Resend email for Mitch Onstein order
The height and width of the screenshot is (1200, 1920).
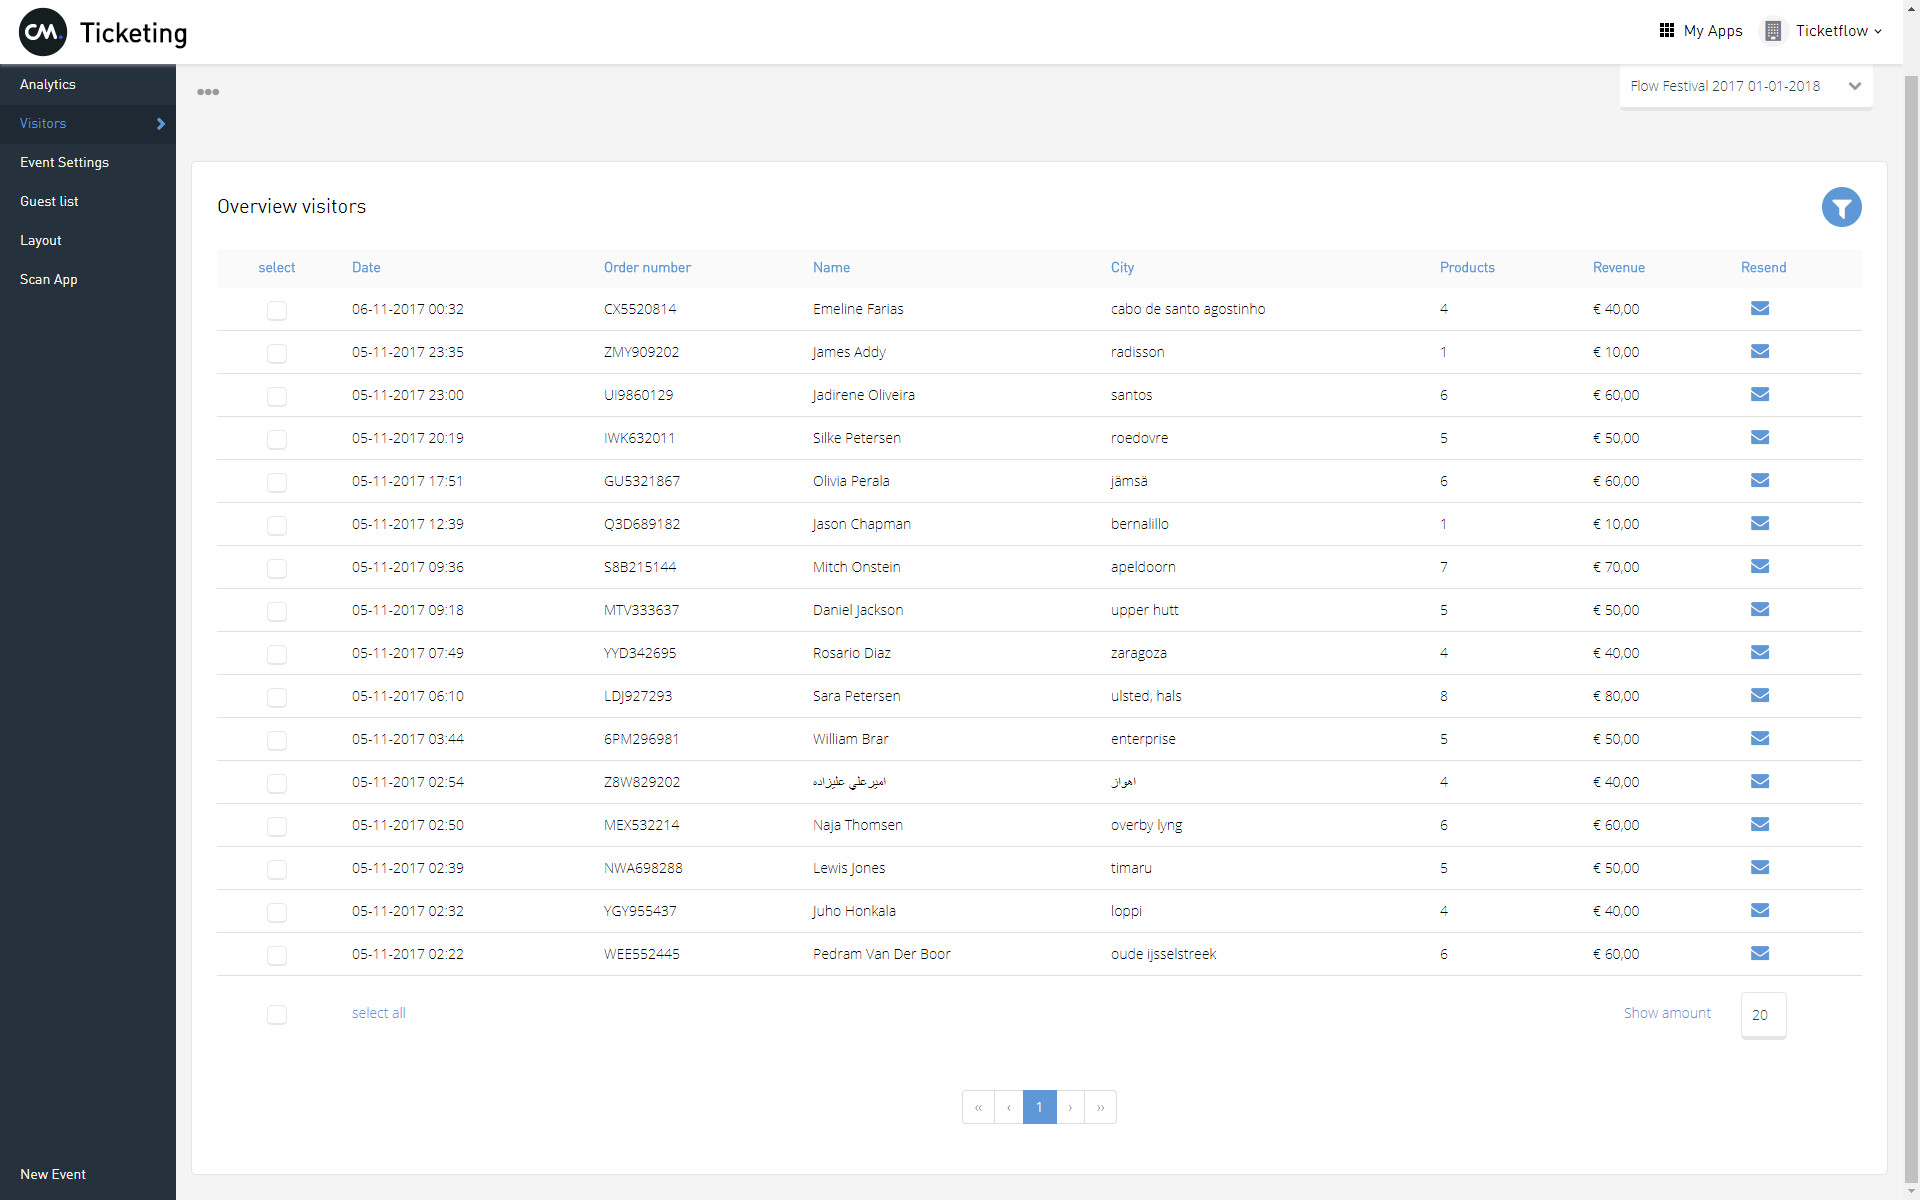[1760, 566]
